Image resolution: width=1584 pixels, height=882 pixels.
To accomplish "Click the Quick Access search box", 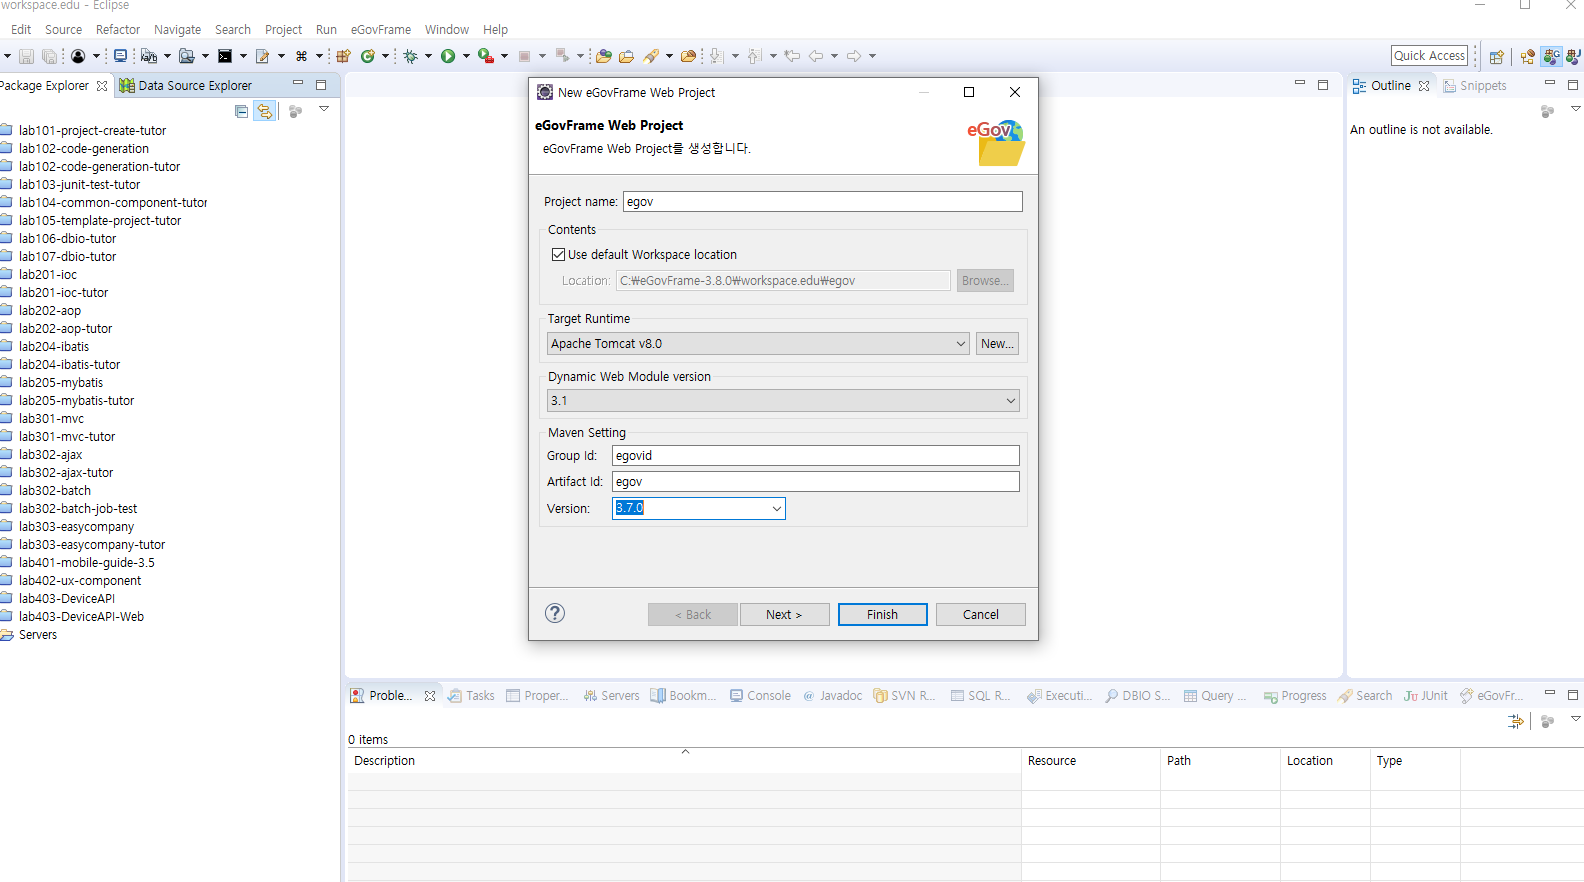I will click(1429, 56).
